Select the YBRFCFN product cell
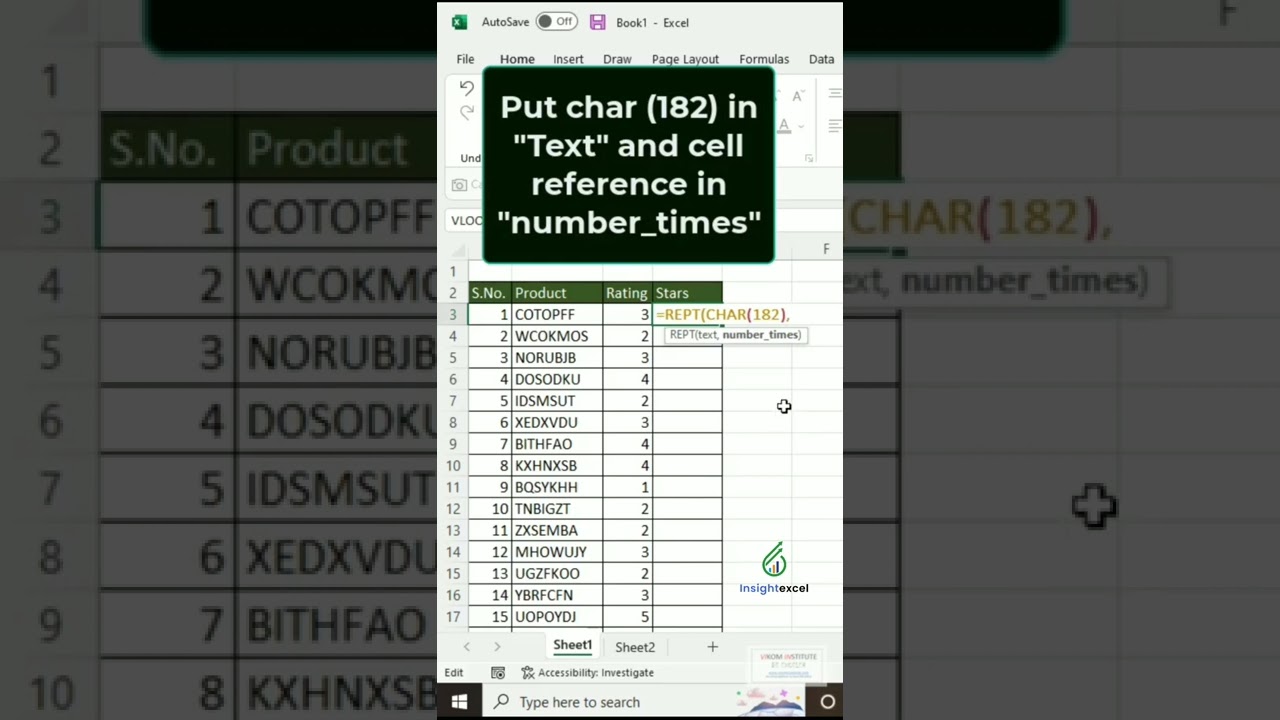The image size is (1280, 720). pyautogui.click(x=557, y=595)
